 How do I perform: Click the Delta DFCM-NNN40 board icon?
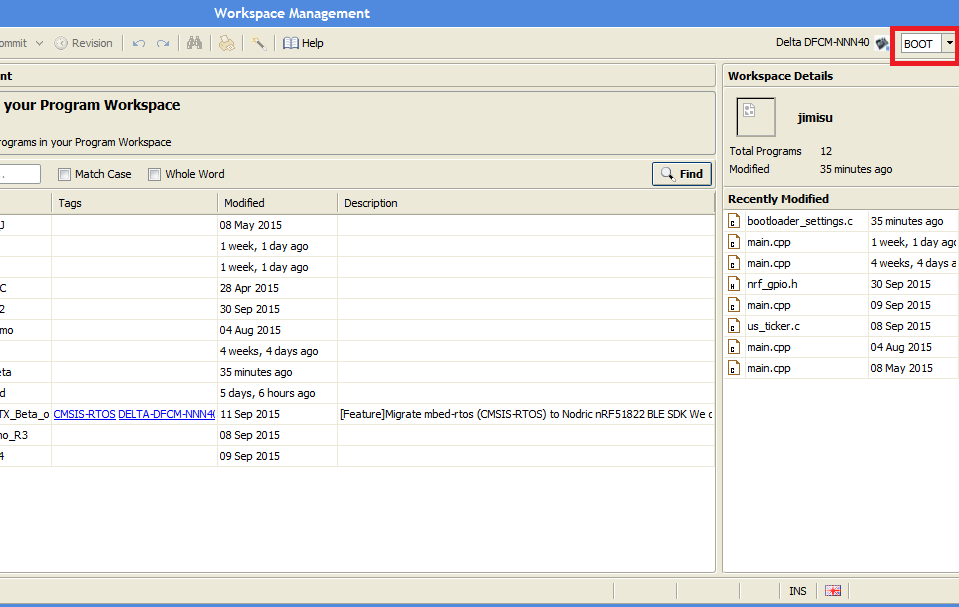(x=881, y=43)
